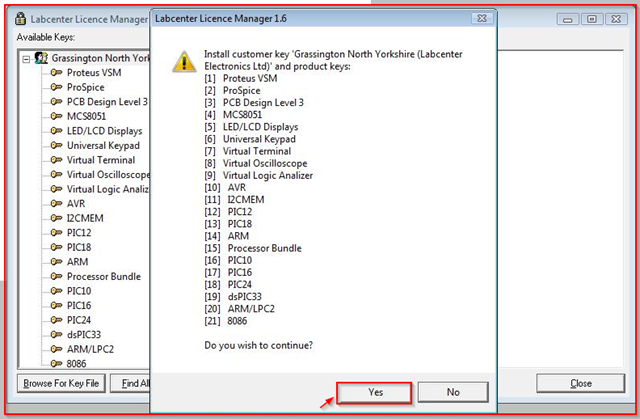This screenshot has width=640, height=419.
Task: Select PIC24 key icon in tree
Action: pyautogui.click(x=56, y=320)
